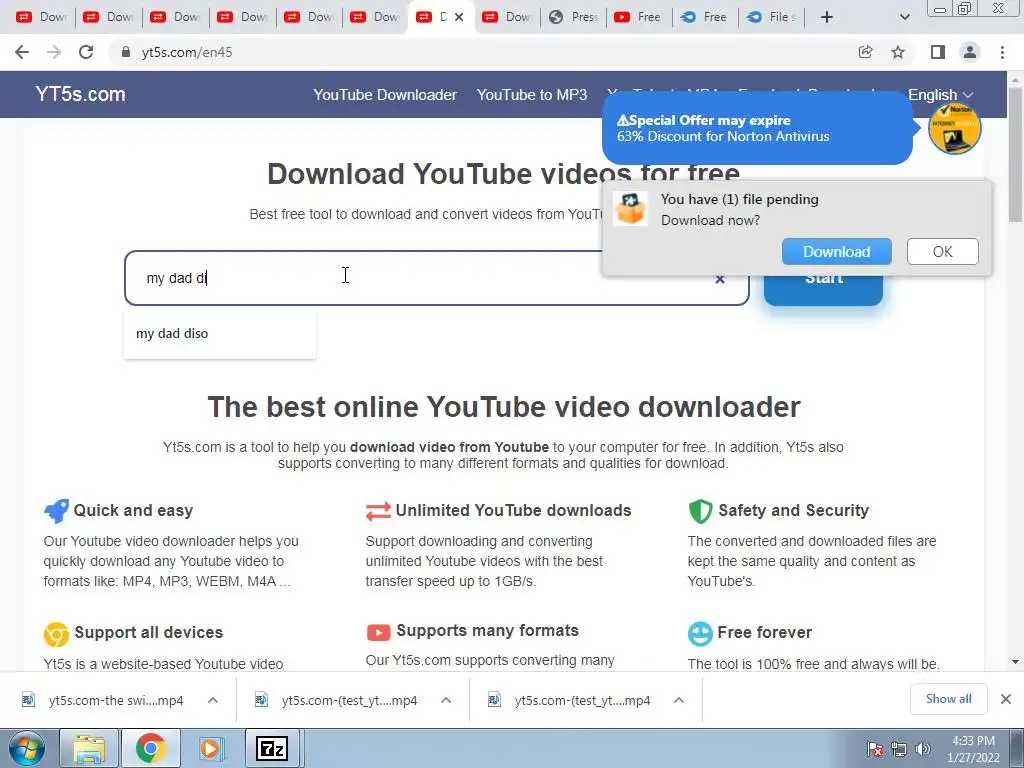Click the rocket Quick and easy icon
1024x768 pixels.
pos(56,511)
